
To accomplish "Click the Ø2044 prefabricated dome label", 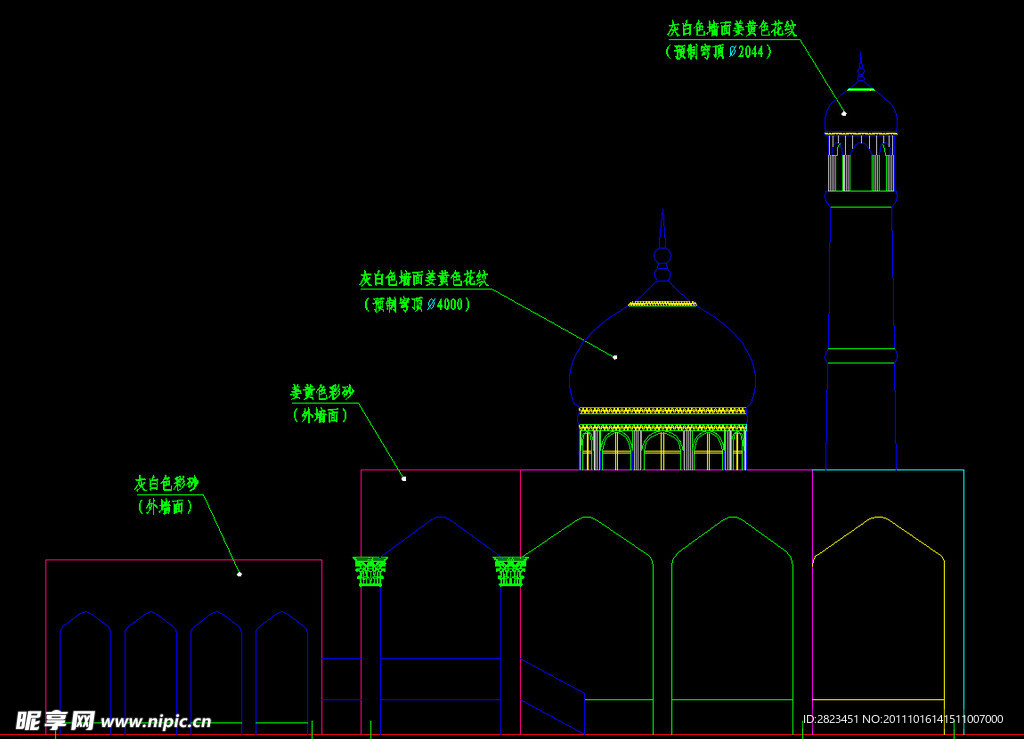I will pyautogui.click(x=718, y=52).
